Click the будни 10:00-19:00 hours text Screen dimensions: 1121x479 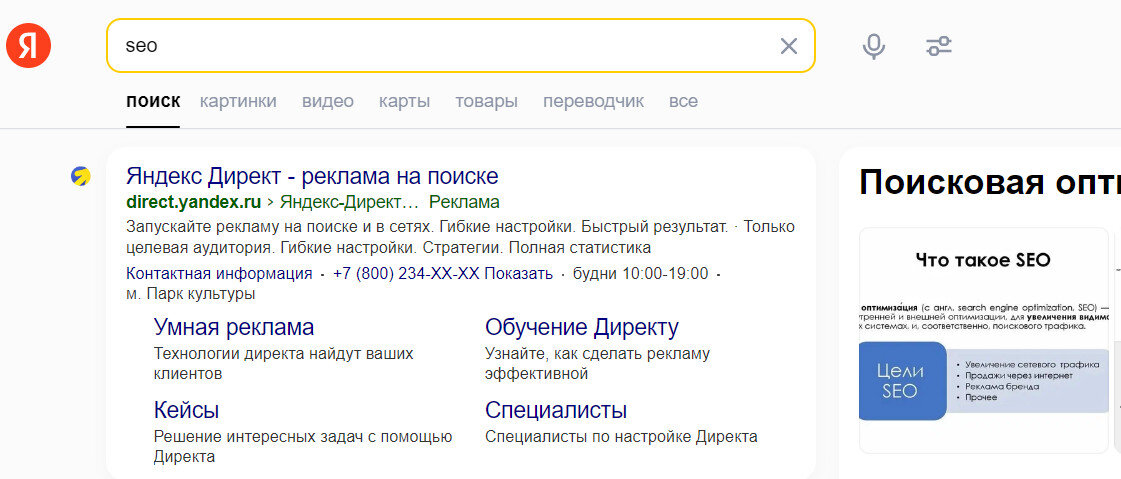pyautogui.click(x=641, y=273)
